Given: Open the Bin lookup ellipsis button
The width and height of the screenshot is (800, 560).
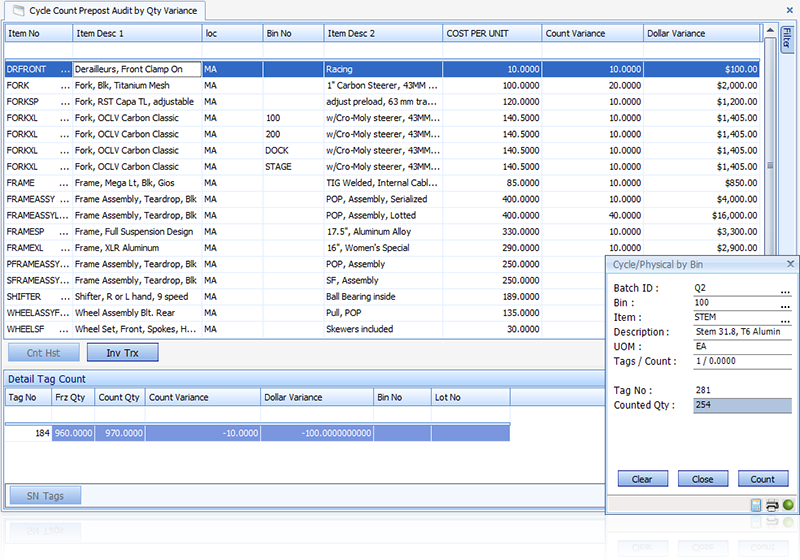Looking at the screenshot, I should tap(786, 303).
